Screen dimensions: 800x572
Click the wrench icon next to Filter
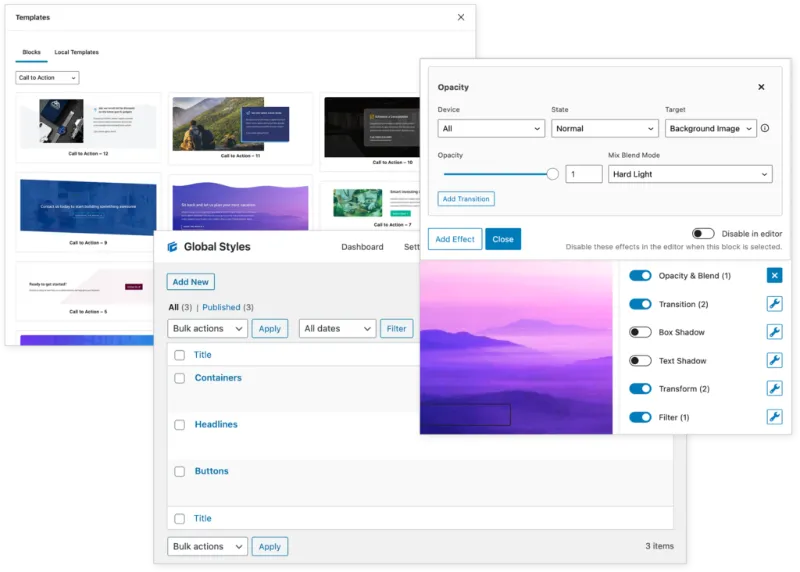(774, 417)
